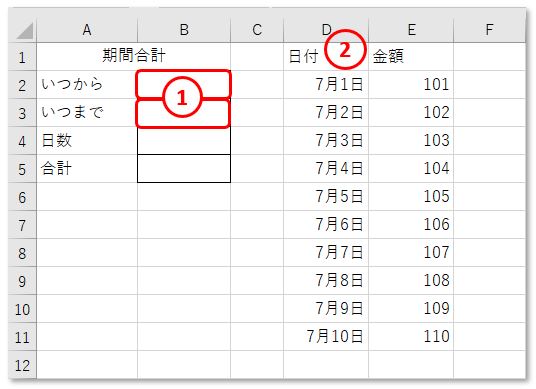536x389 pixels.
Task: Click the いつから input cell B2
Action: click(x=184, y=85)
